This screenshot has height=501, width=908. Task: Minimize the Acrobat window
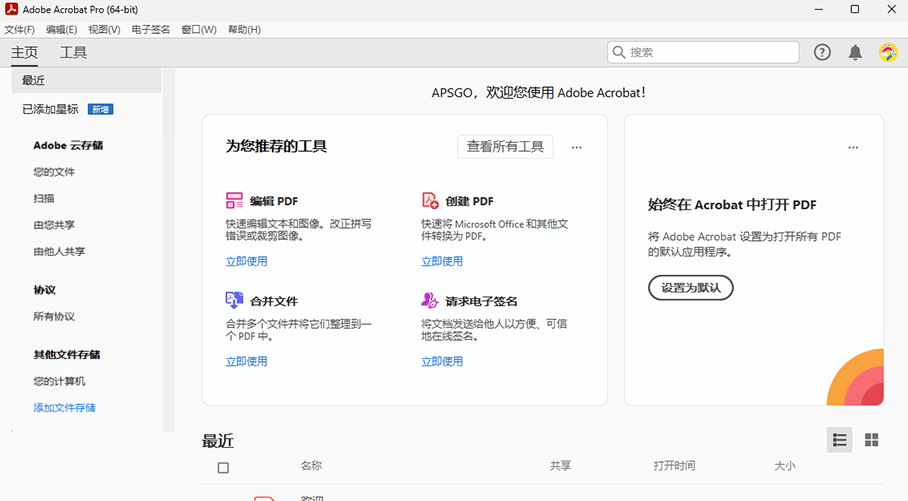coord(818,9)
